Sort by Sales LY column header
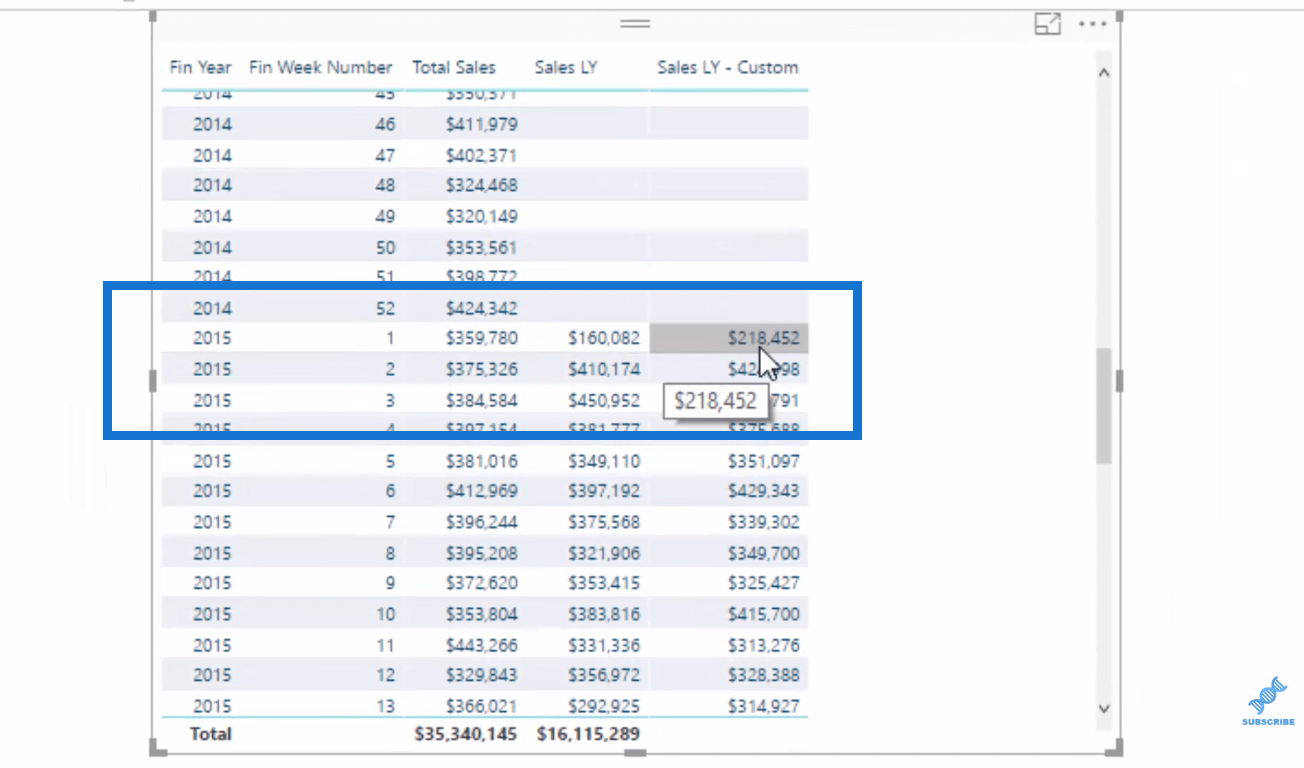 566,67
